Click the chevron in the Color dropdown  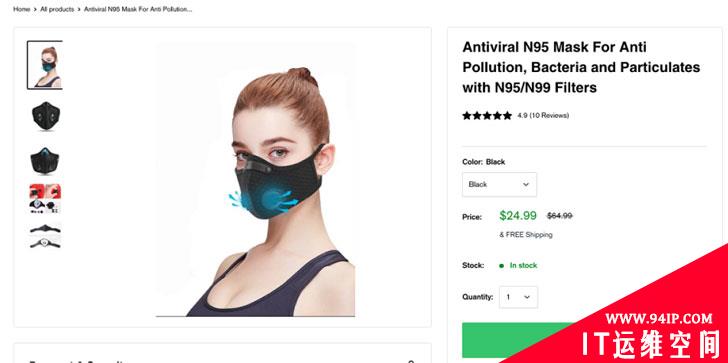pyautogui.click(x=526, y=185)
